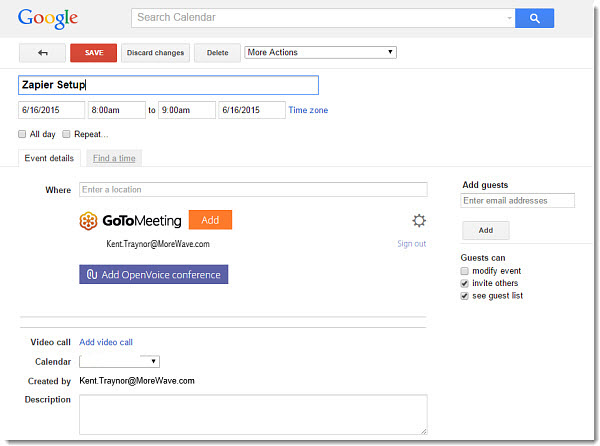Toggle the Repeat checkbox
The height and width of the screenshot is (446, 600).
click(67, 134)
